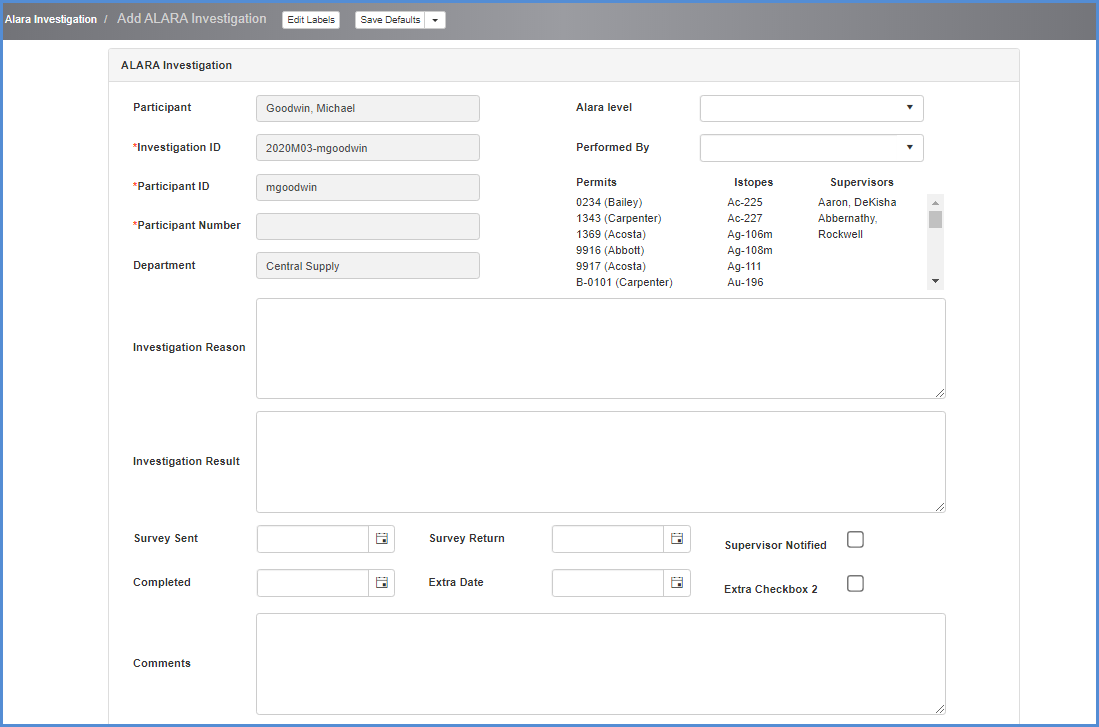Open the Save Defaults dropdown arrow
1099x727 pixels.
[x=435, y=20]
